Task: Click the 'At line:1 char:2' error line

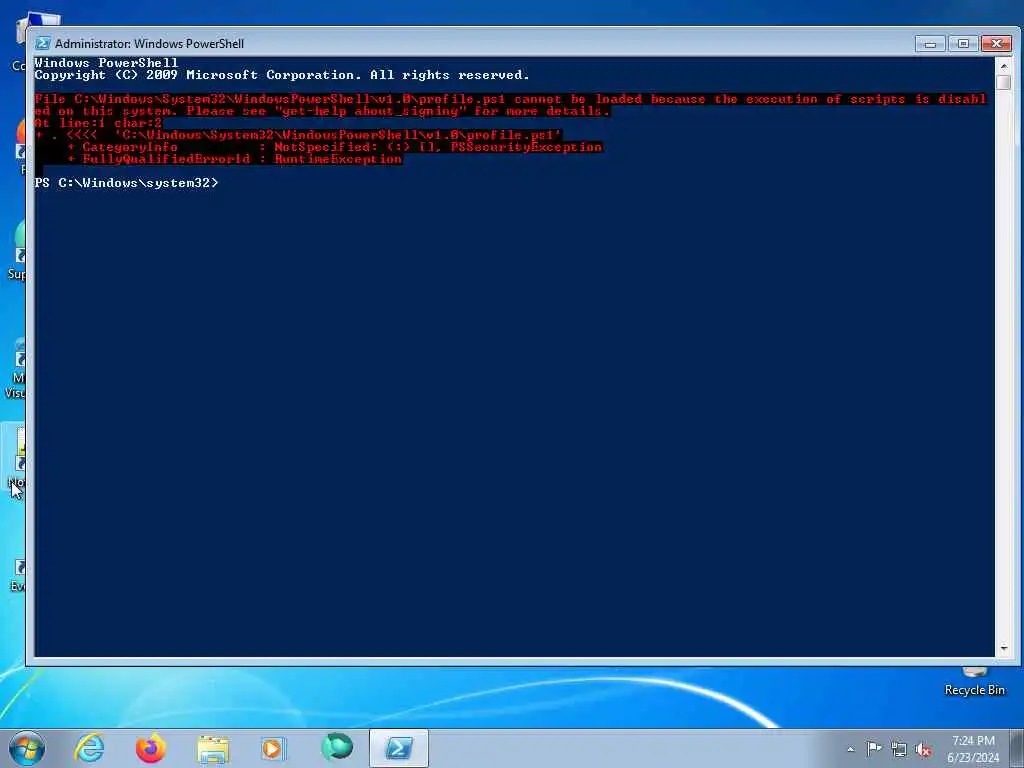Action: tap(98, 123)
